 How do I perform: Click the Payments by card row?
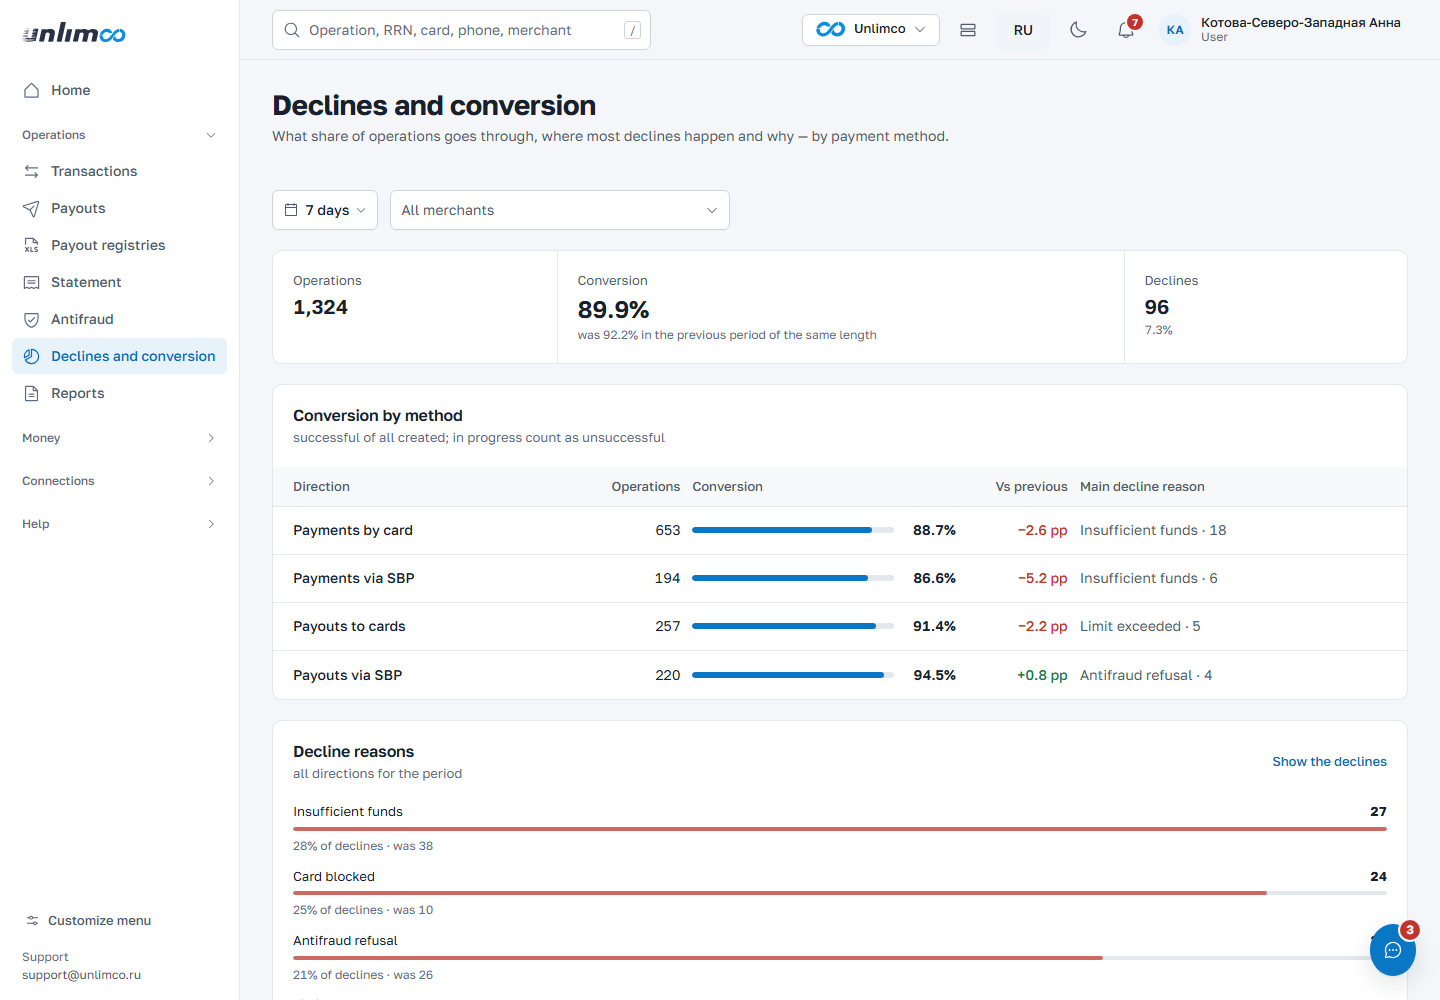tap(840, 531)
